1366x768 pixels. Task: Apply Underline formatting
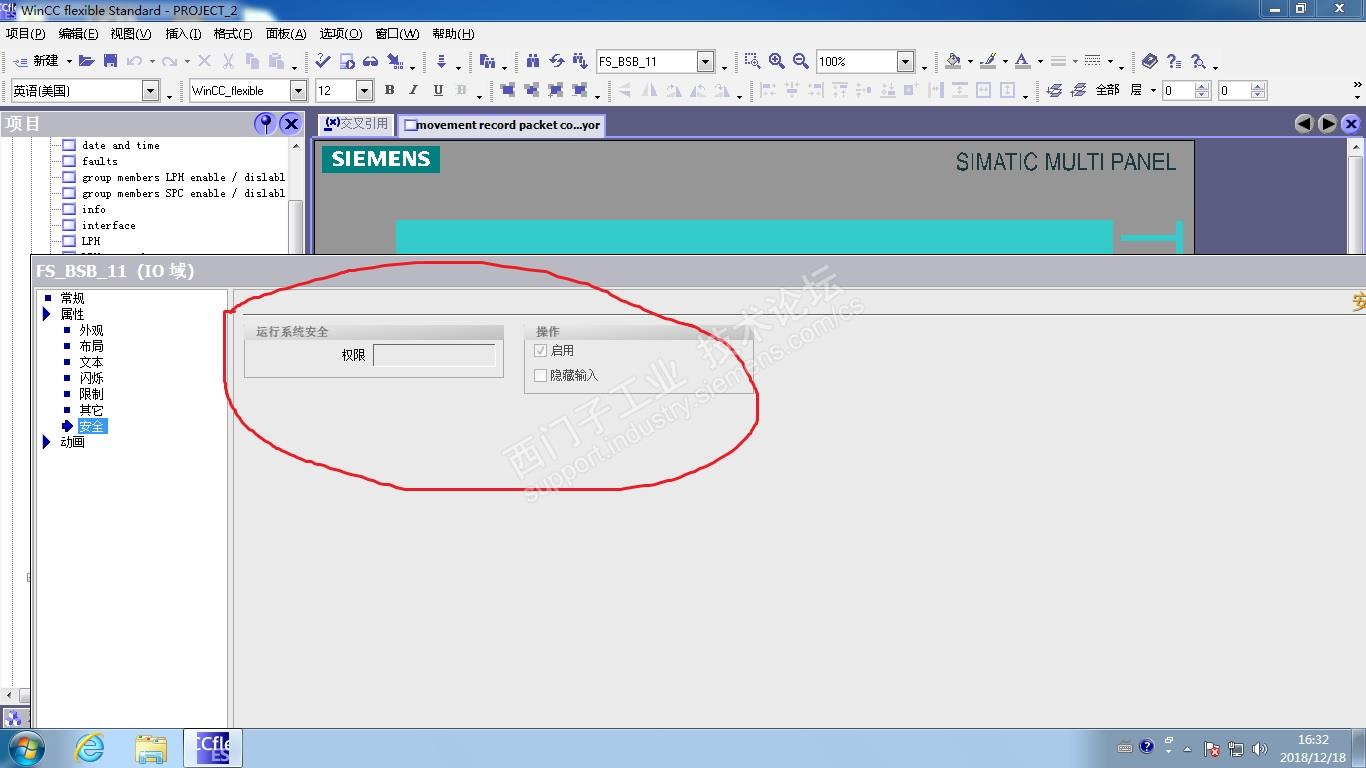(x=437, y=90)
